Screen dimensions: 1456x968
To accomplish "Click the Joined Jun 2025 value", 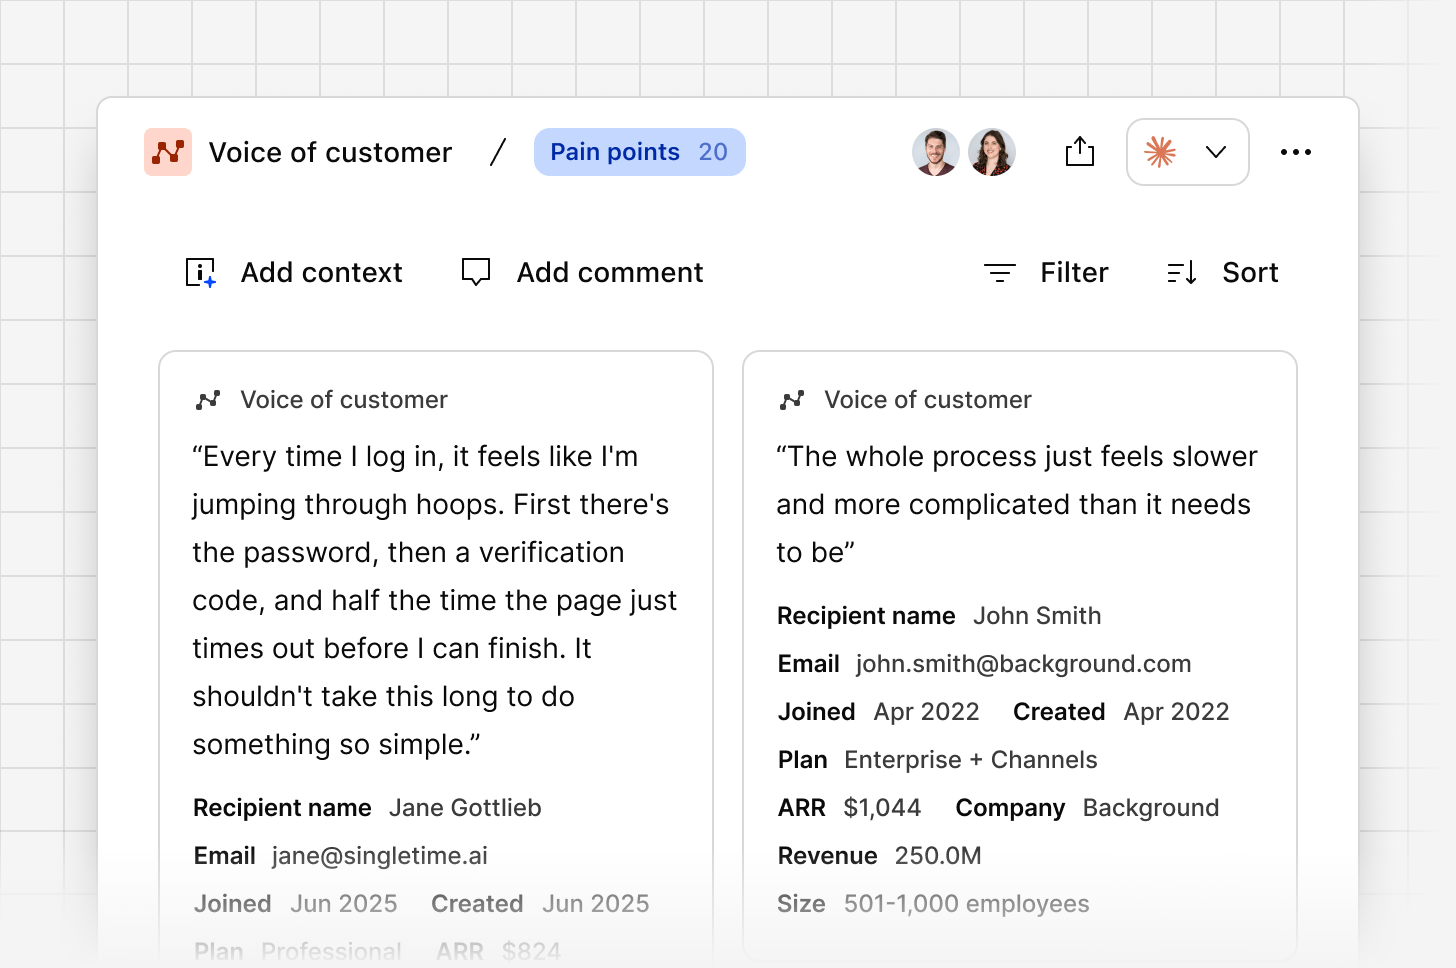I will pos(344,904).
